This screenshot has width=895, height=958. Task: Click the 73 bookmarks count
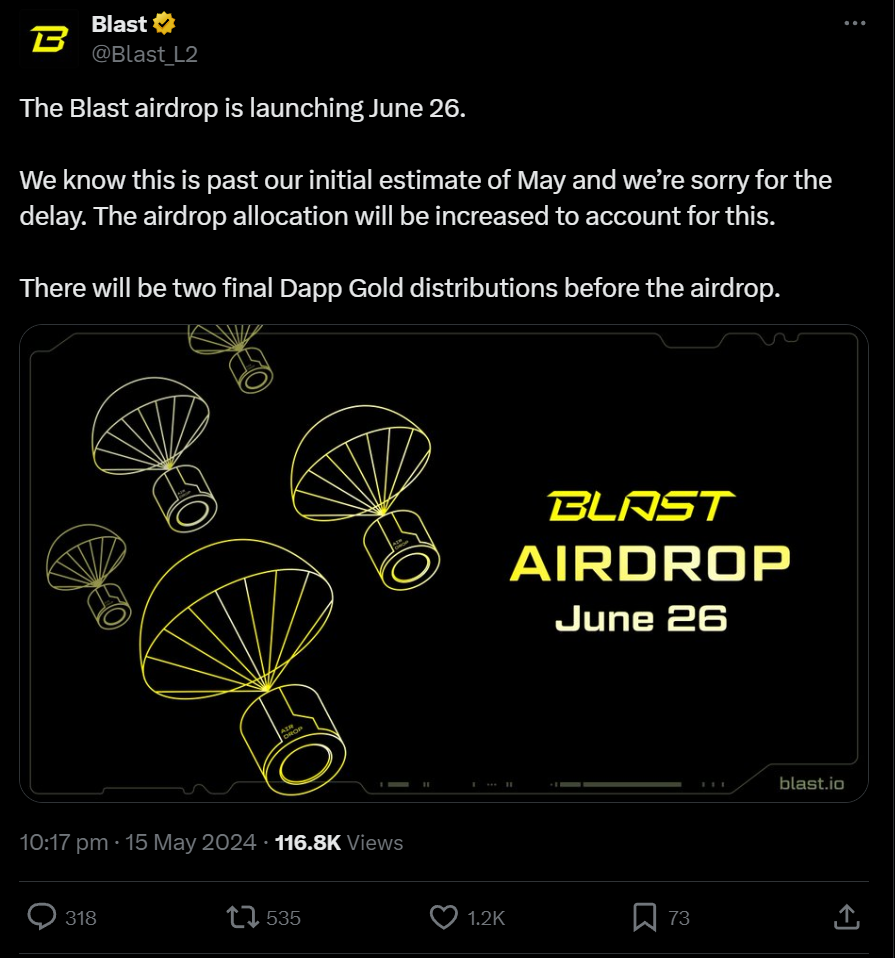coord(679,918)
